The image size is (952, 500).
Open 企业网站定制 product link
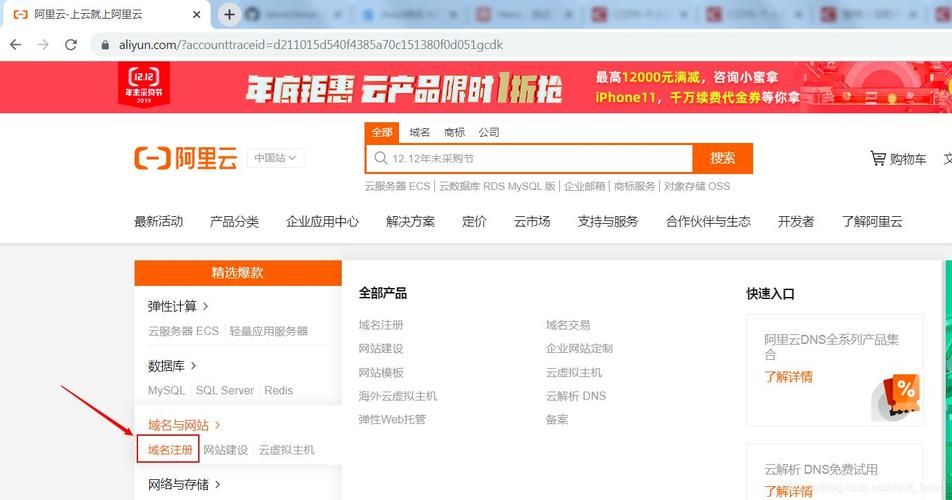pyautogui.click(x=579, y=349)
